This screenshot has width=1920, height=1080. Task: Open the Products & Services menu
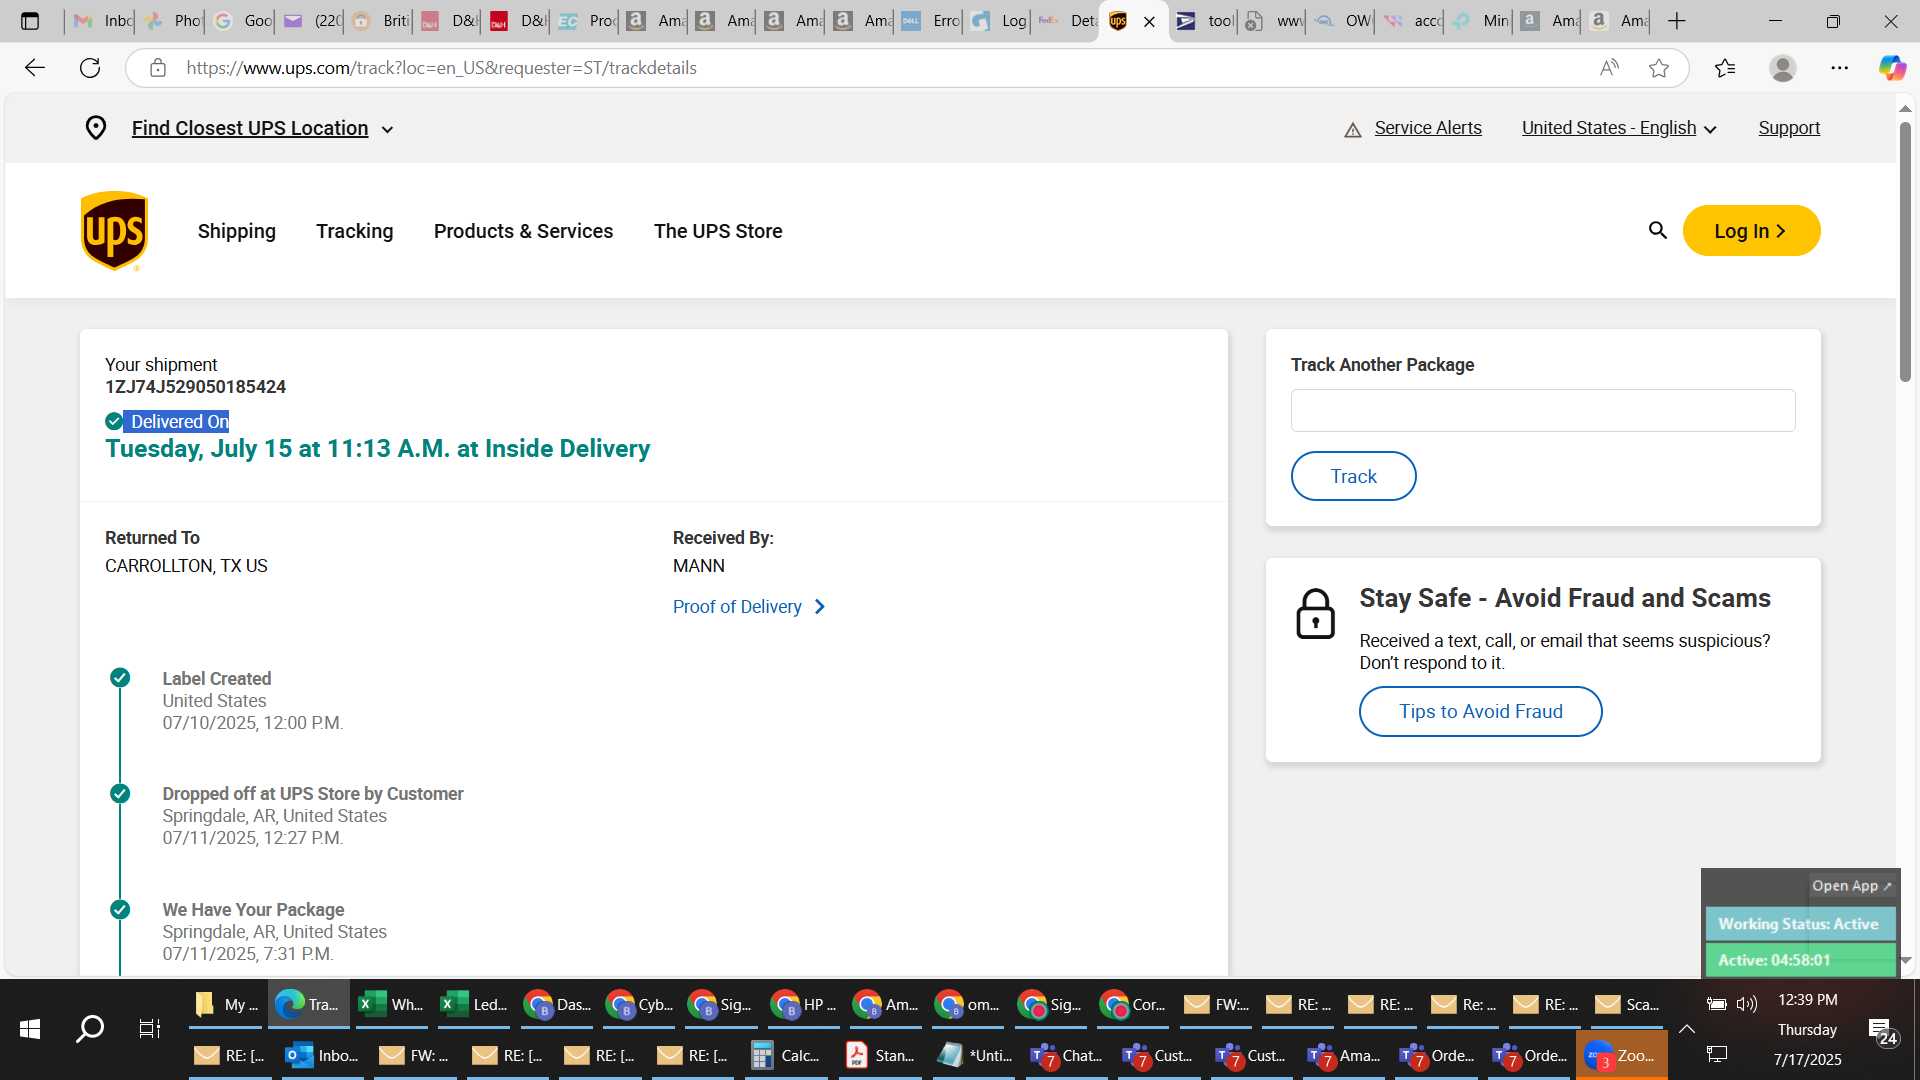(524, 231)
